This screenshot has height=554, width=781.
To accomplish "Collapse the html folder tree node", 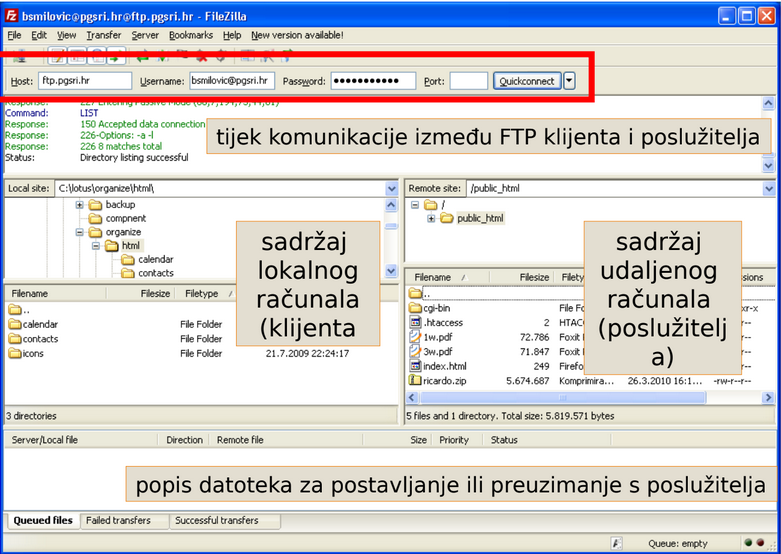I will coord(96,246).
